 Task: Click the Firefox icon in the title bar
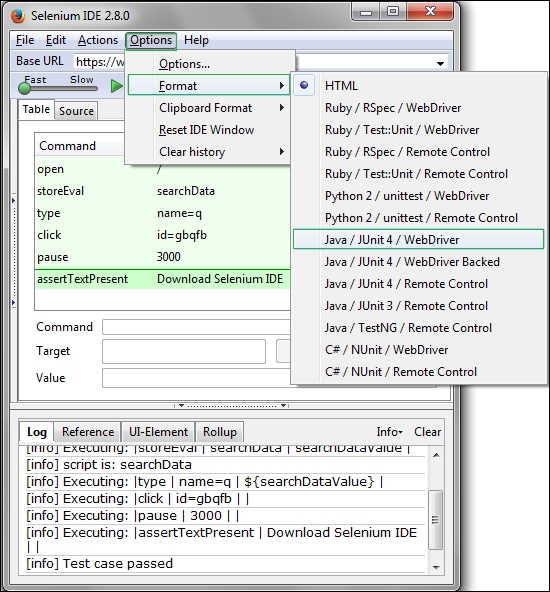pyautogui.click(x=17, y=16)
